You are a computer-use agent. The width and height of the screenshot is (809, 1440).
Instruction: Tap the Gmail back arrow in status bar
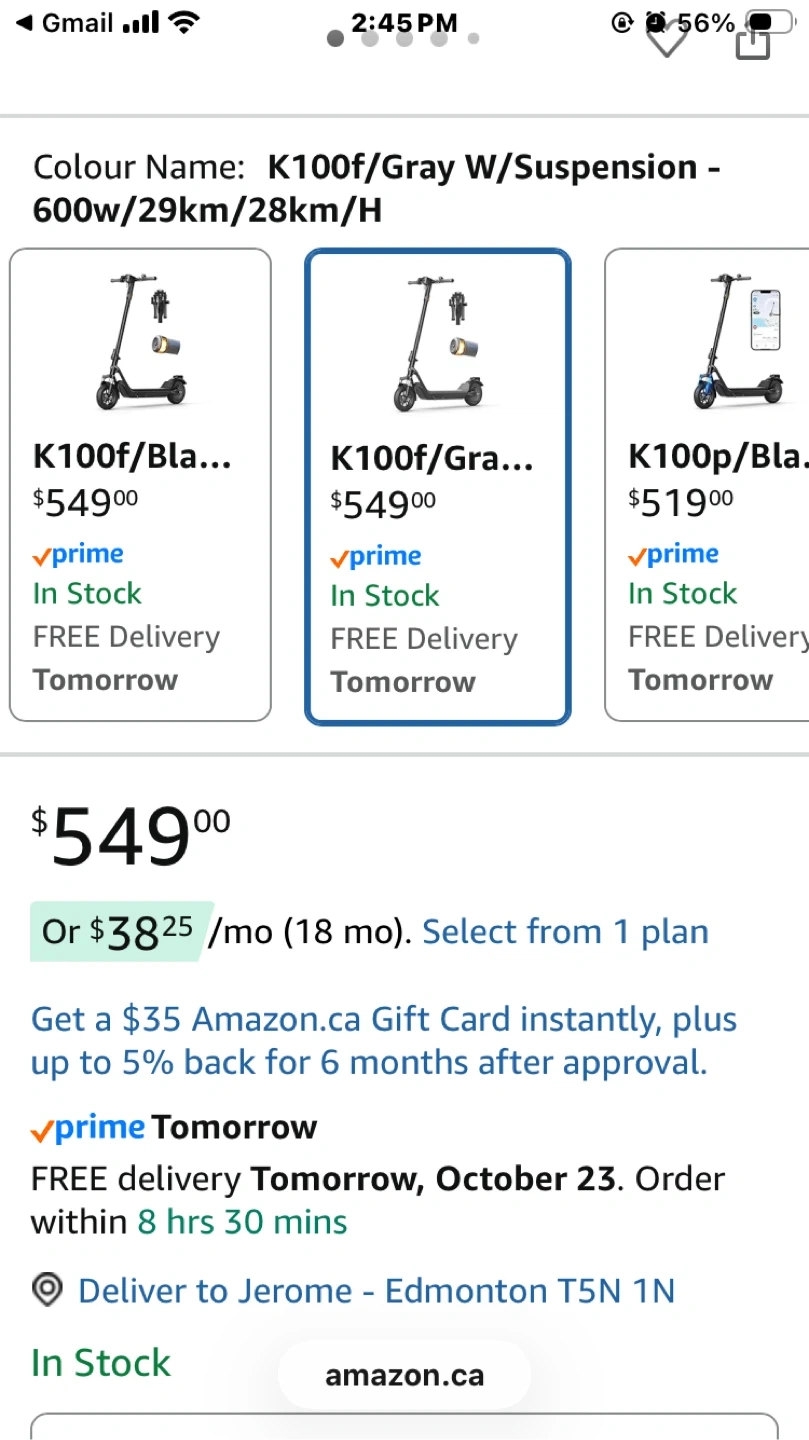tap(24, 22)
